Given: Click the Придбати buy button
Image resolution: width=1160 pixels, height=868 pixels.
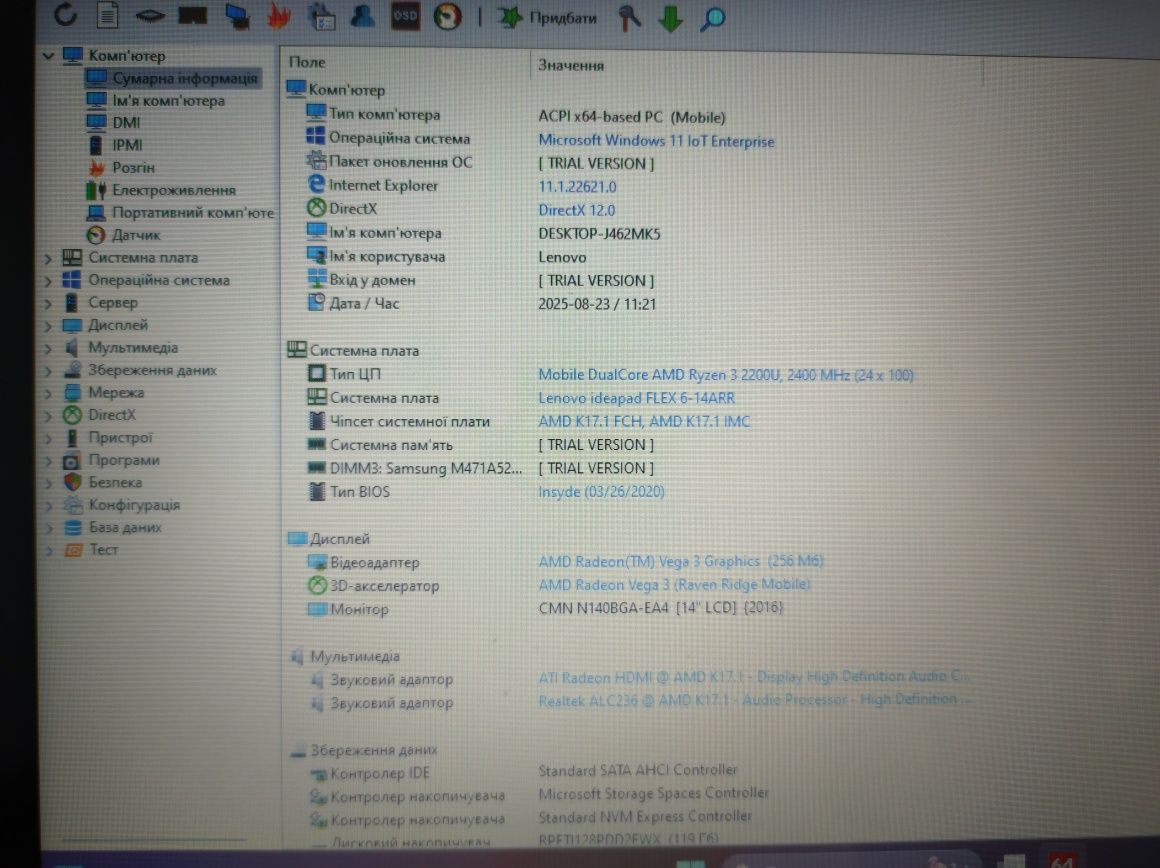Looking at the screenshot, I should pyautogui.click(x=547, y=18).
